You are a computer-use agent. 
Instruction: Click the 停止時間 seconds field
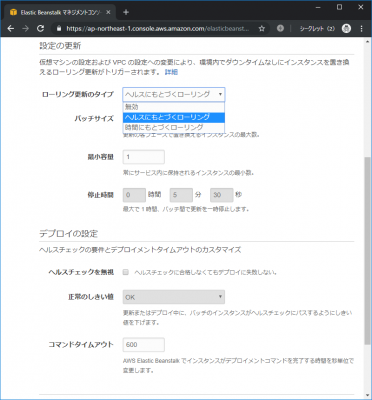[x=221, y=195]
